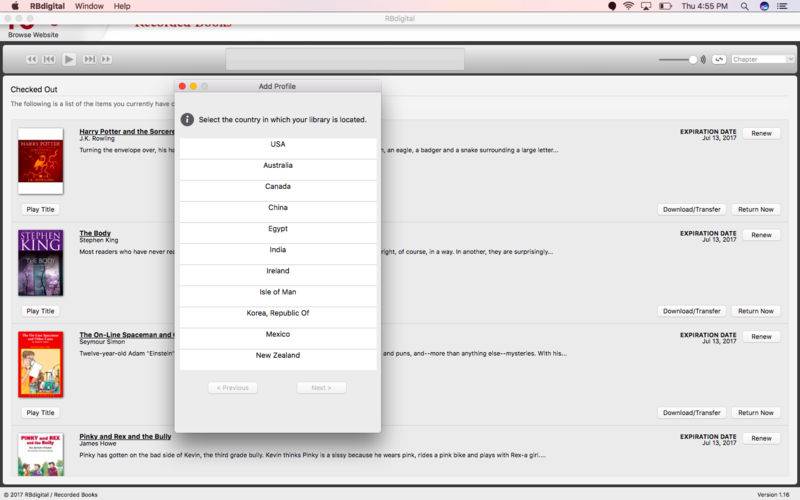Select Ireland in the country list
The image size is (800, 500).
pyautogui.click(x=278, y=274)
